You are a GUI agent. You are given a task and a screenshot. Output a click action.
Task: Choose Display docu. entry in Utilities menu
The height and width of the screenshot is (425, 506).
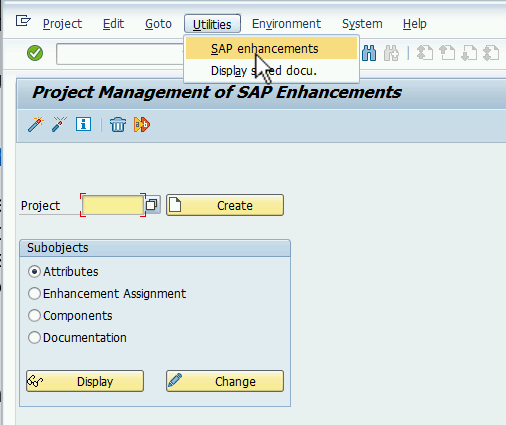[x=271, y=70]
